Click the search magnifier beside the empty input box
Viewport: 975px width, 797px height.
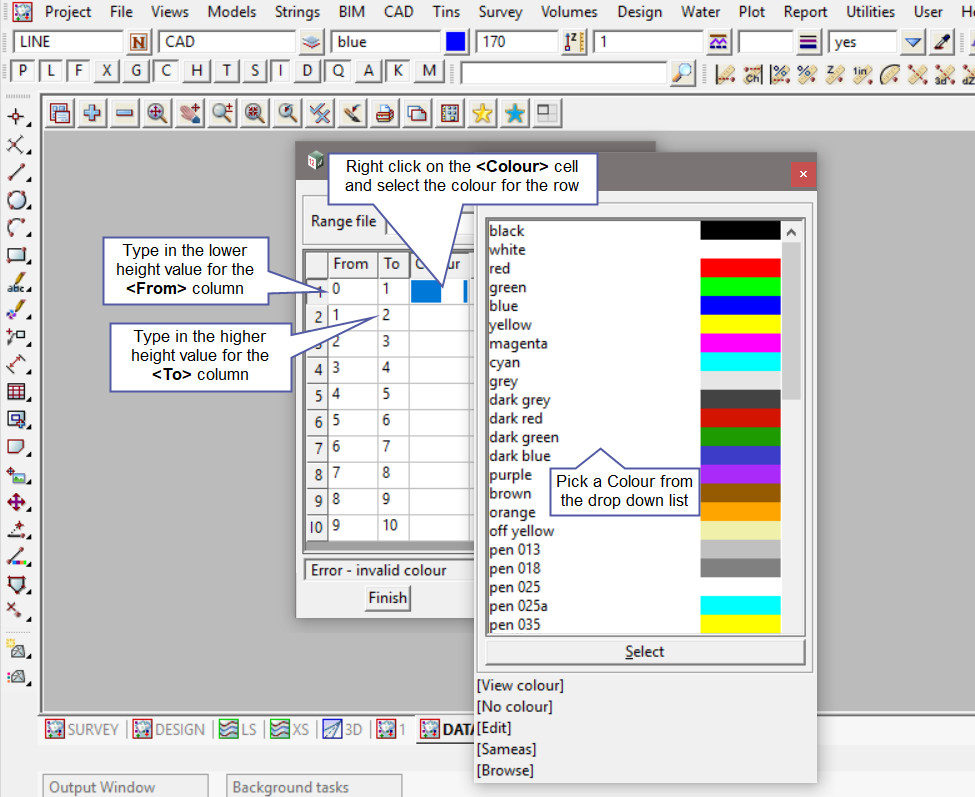[x=682, y=73]
